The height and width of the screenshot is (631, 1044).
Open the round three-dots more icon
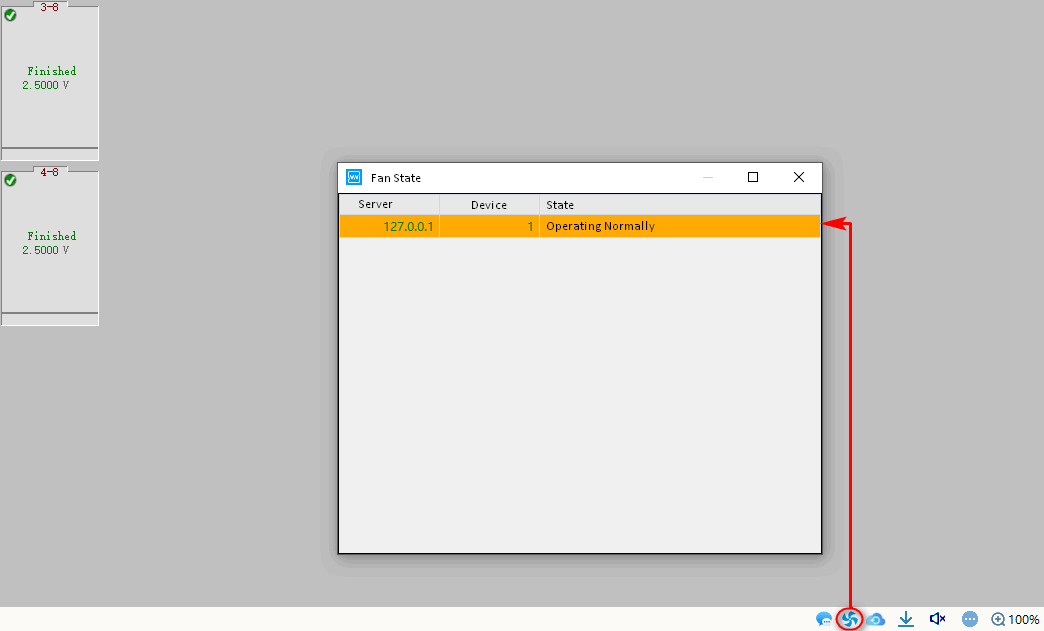point(969,620)
